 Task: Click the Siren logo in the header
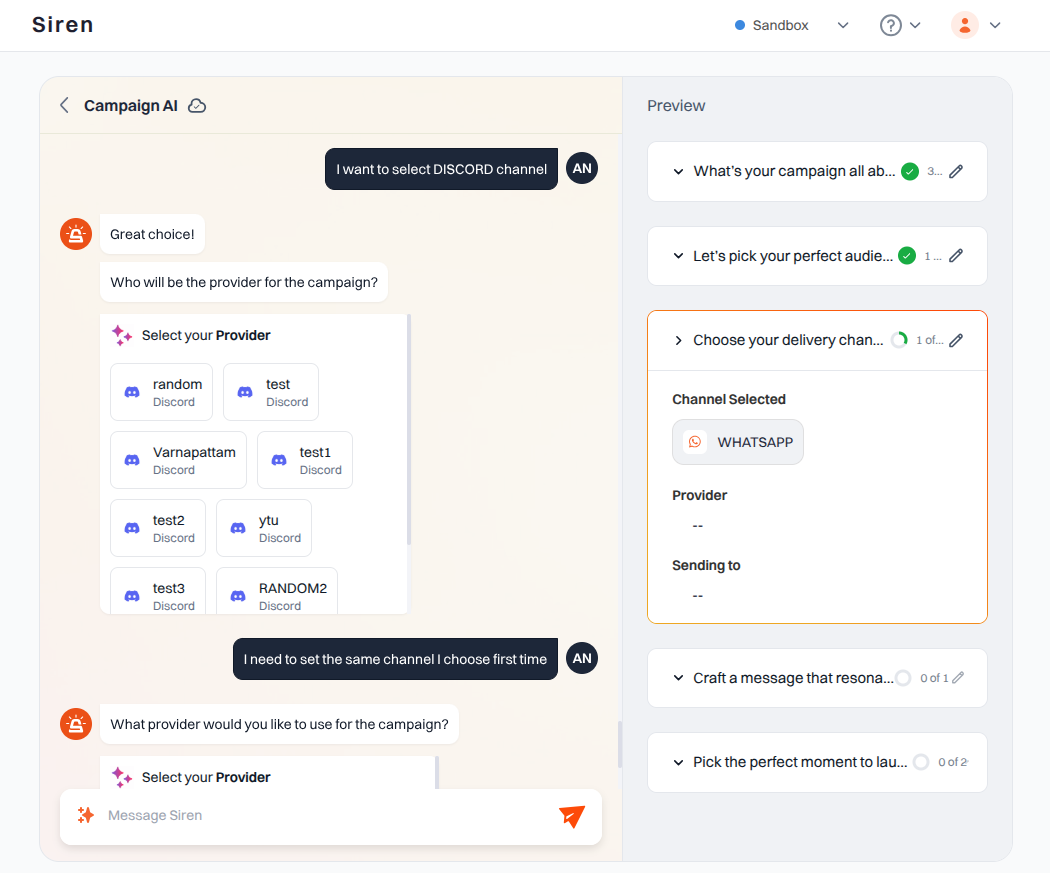coord(62,24)
